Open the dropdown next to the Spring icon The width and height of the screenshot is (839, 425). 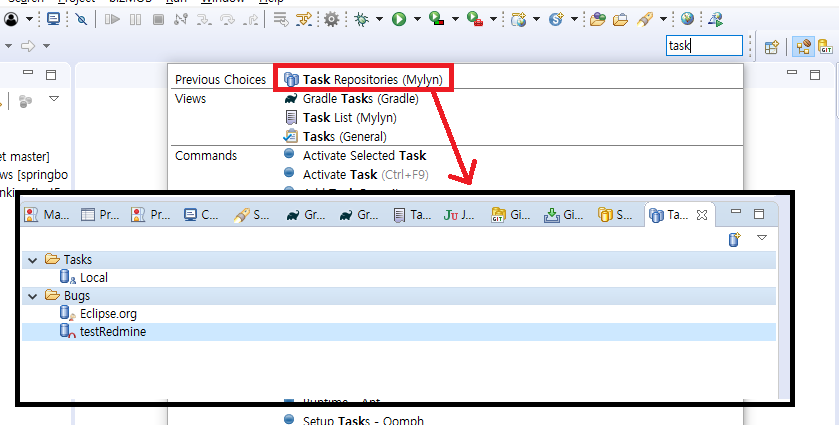click(574, 20)
